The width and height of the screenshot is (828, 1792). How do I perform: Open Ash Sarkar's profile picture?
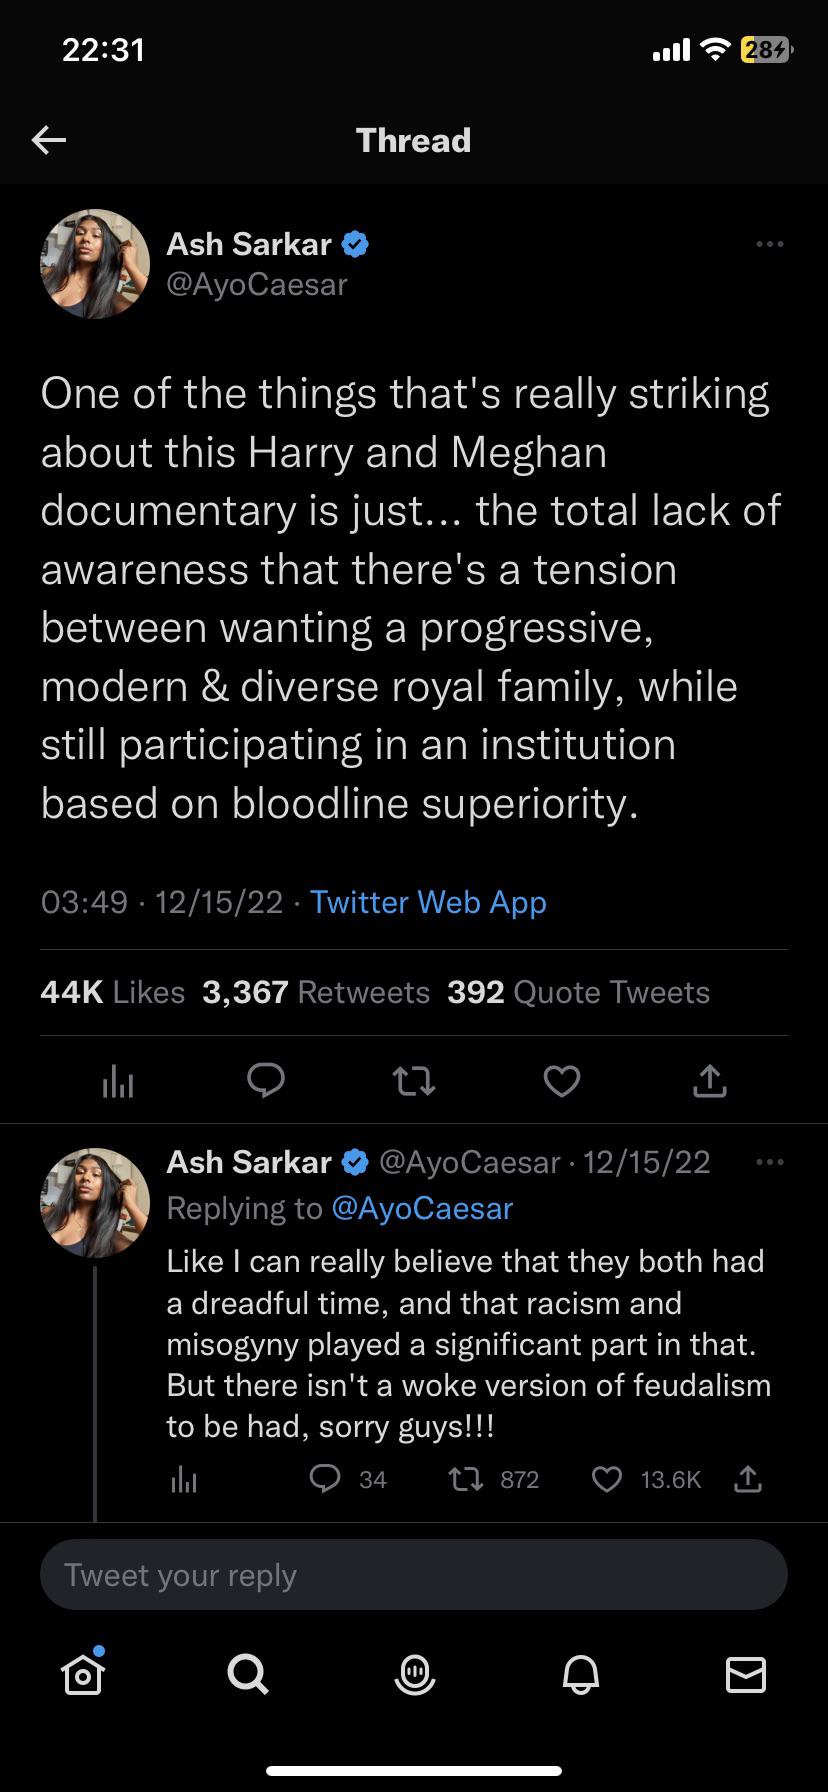[x=94, y=264]
